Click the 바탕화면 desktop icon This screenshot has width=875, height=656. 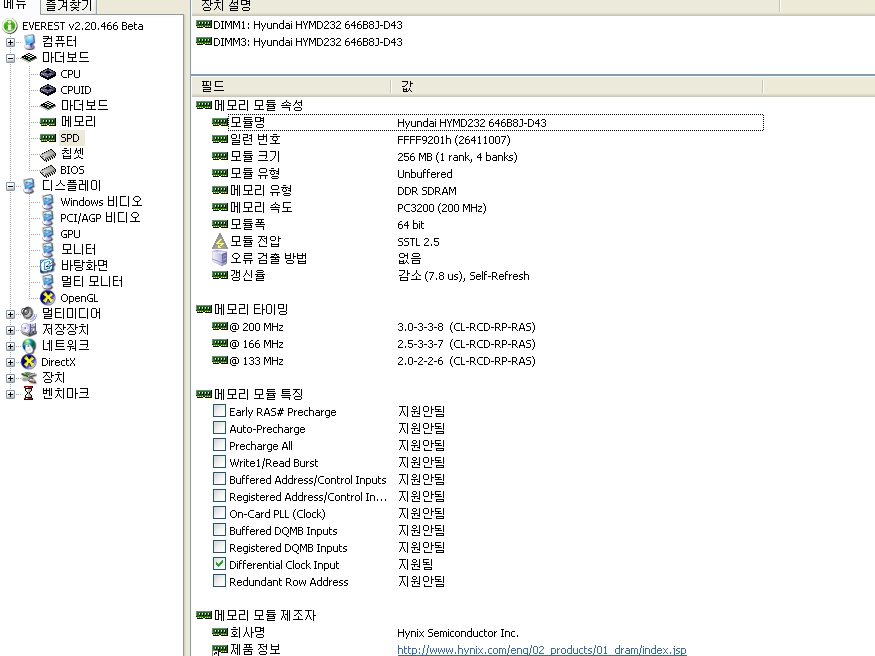coord(47,266)
